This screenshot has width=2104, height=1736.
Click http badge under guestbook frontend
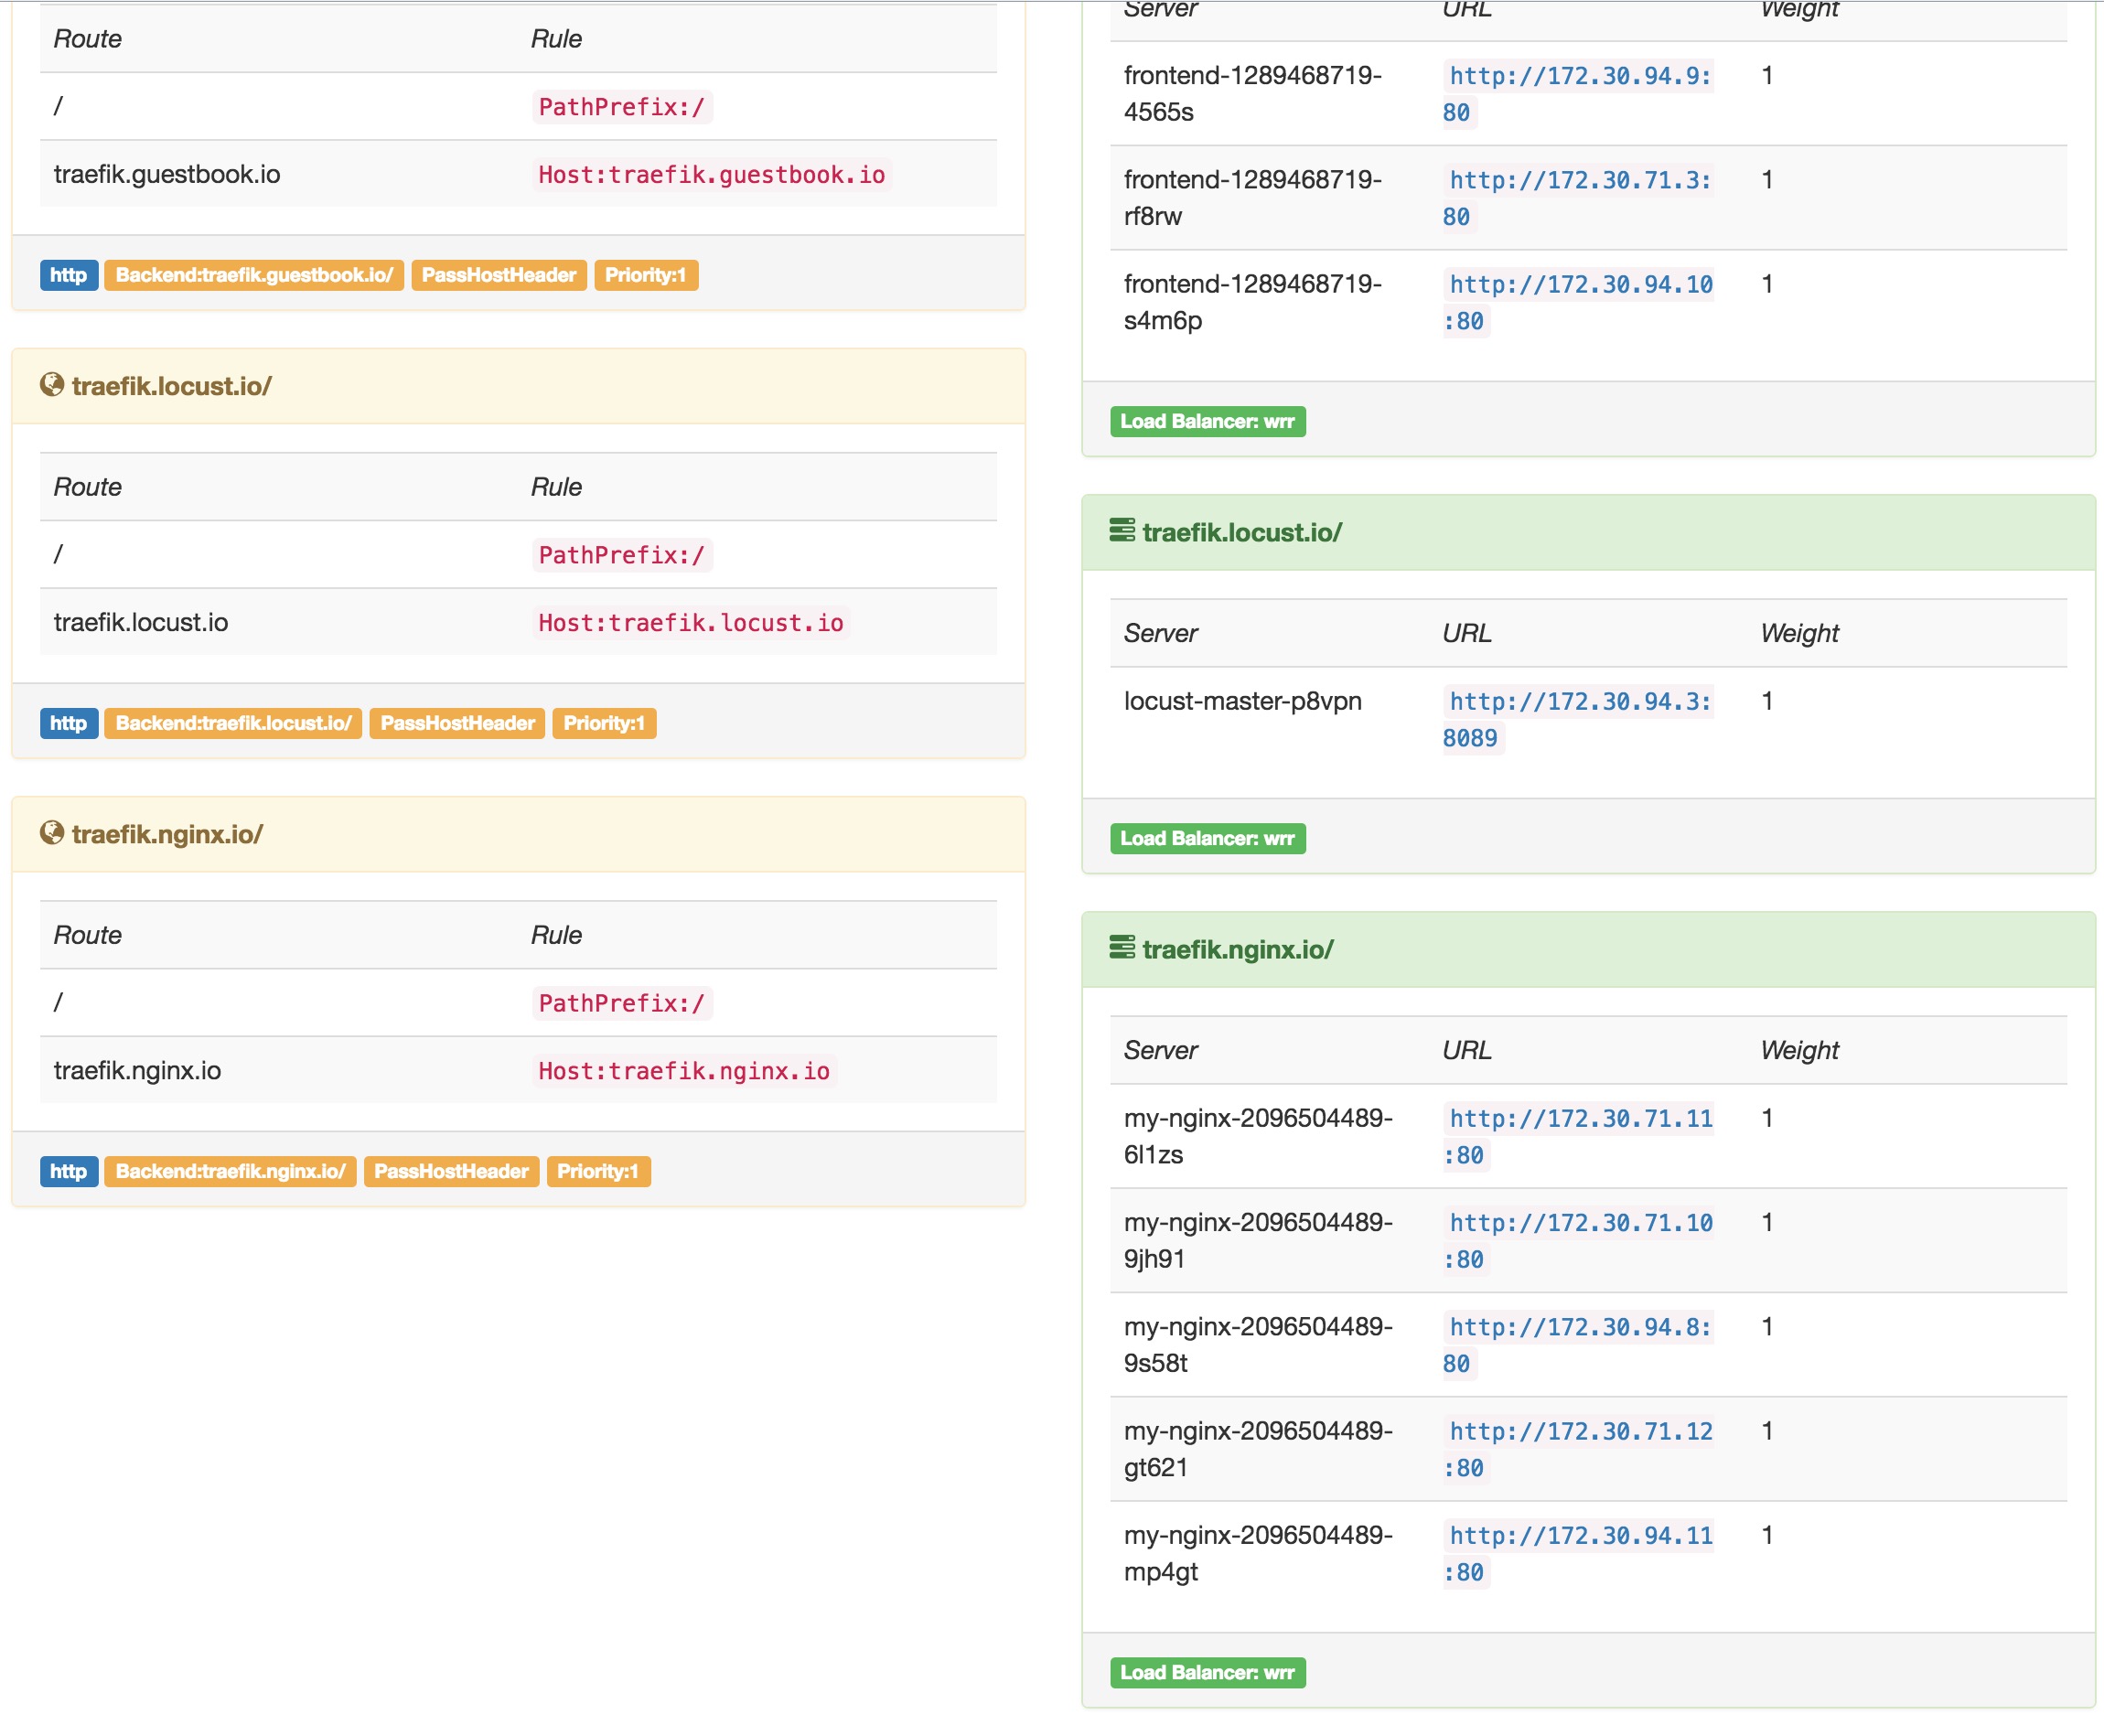68,275
